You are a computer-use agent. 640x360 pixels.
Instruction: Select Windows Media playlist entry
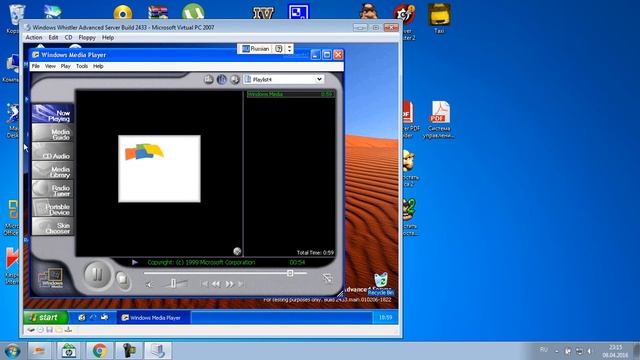coord(290,94)
